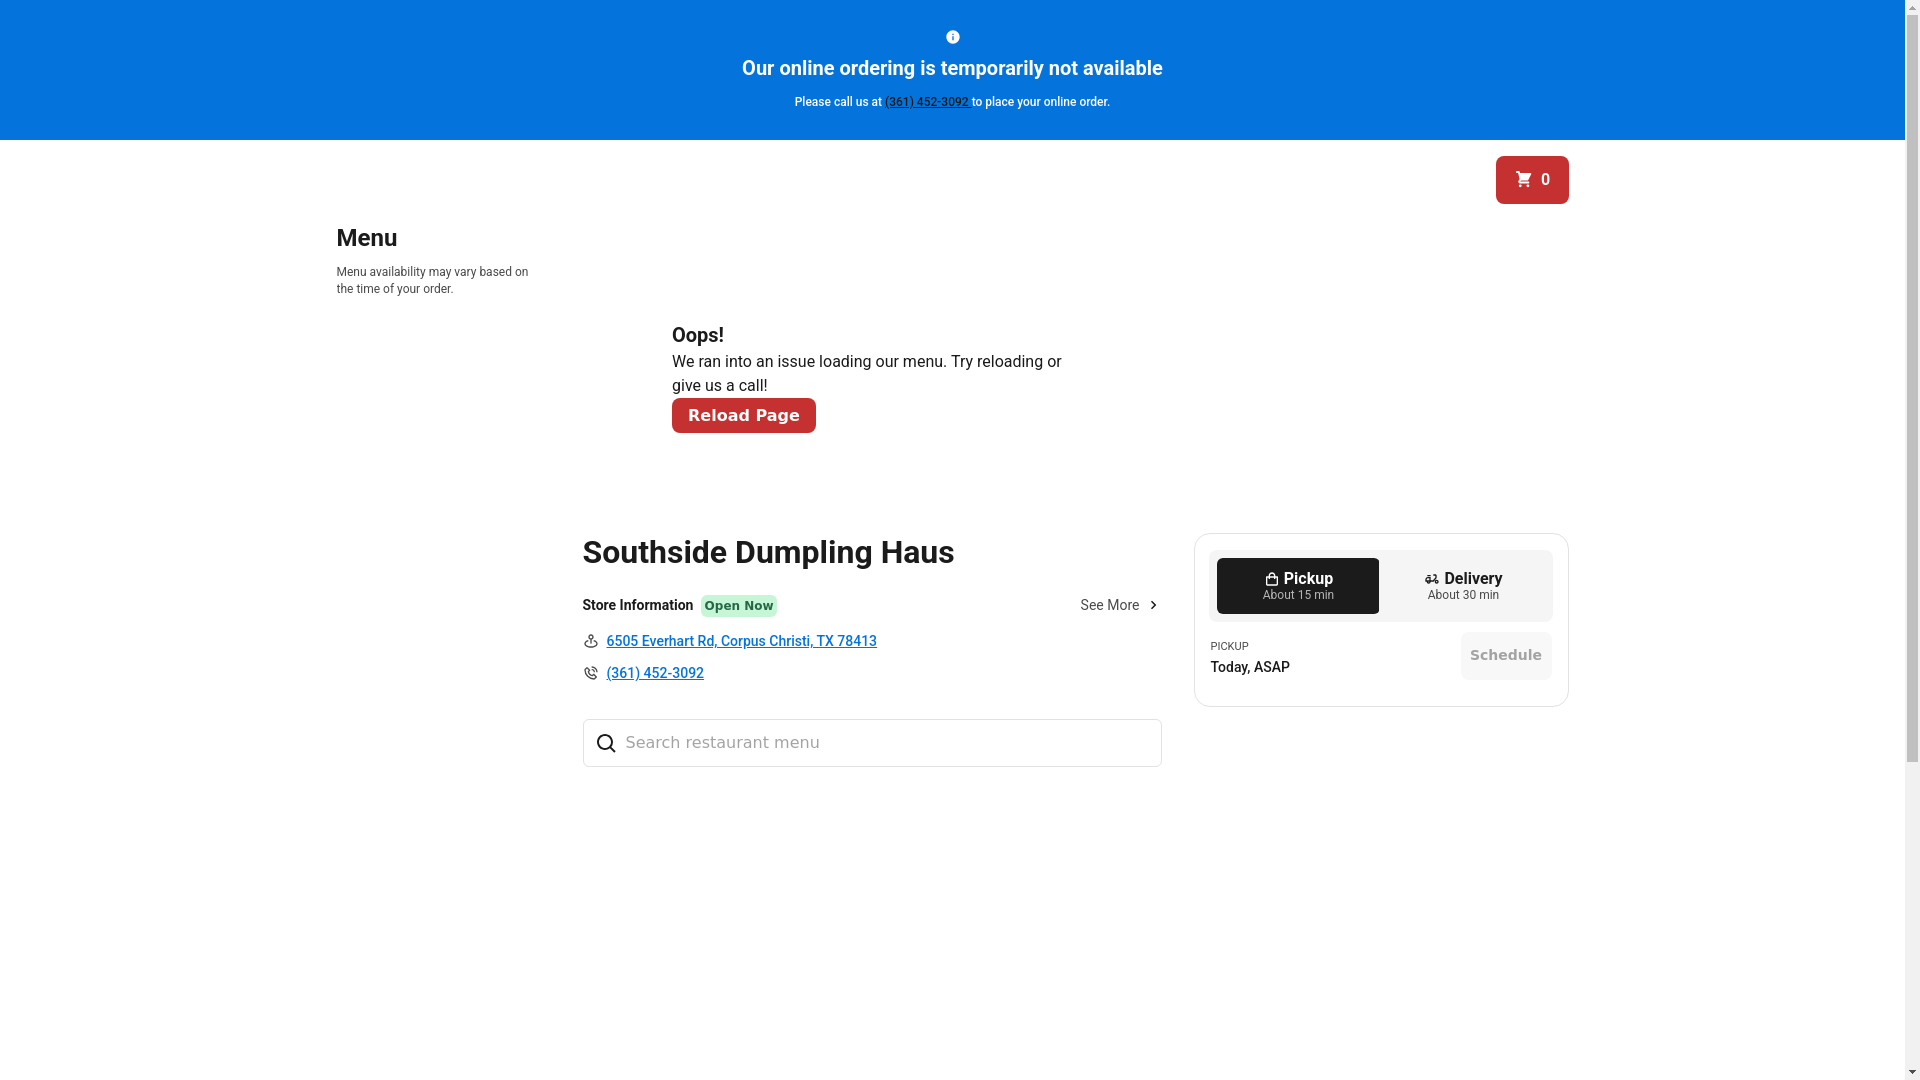This screenshot has height=1080, width=1920.
Task: Click the phone icon beside store number
Action: coord(590,673)
